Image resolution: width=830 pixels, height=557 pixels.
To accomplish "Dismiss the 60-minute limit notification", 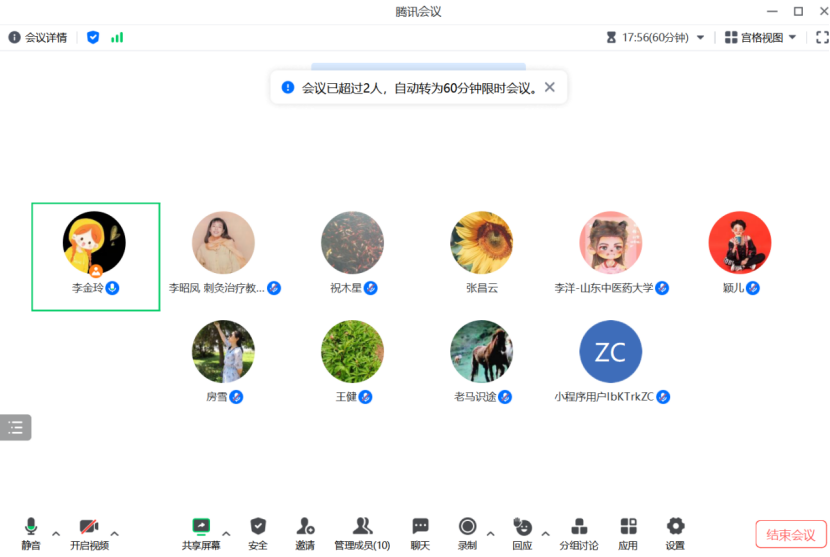I will [549, 87].
